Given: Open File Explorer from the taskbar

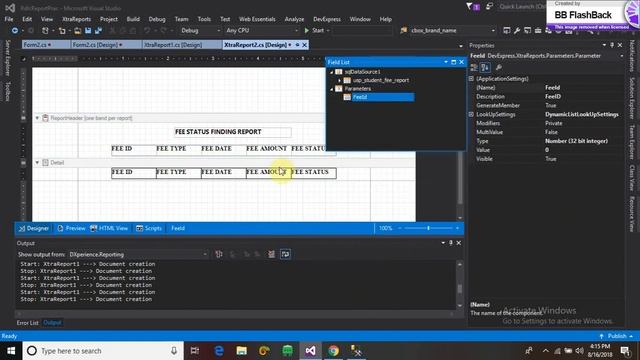Looking at the screenshot, I should tap(242, 351).
